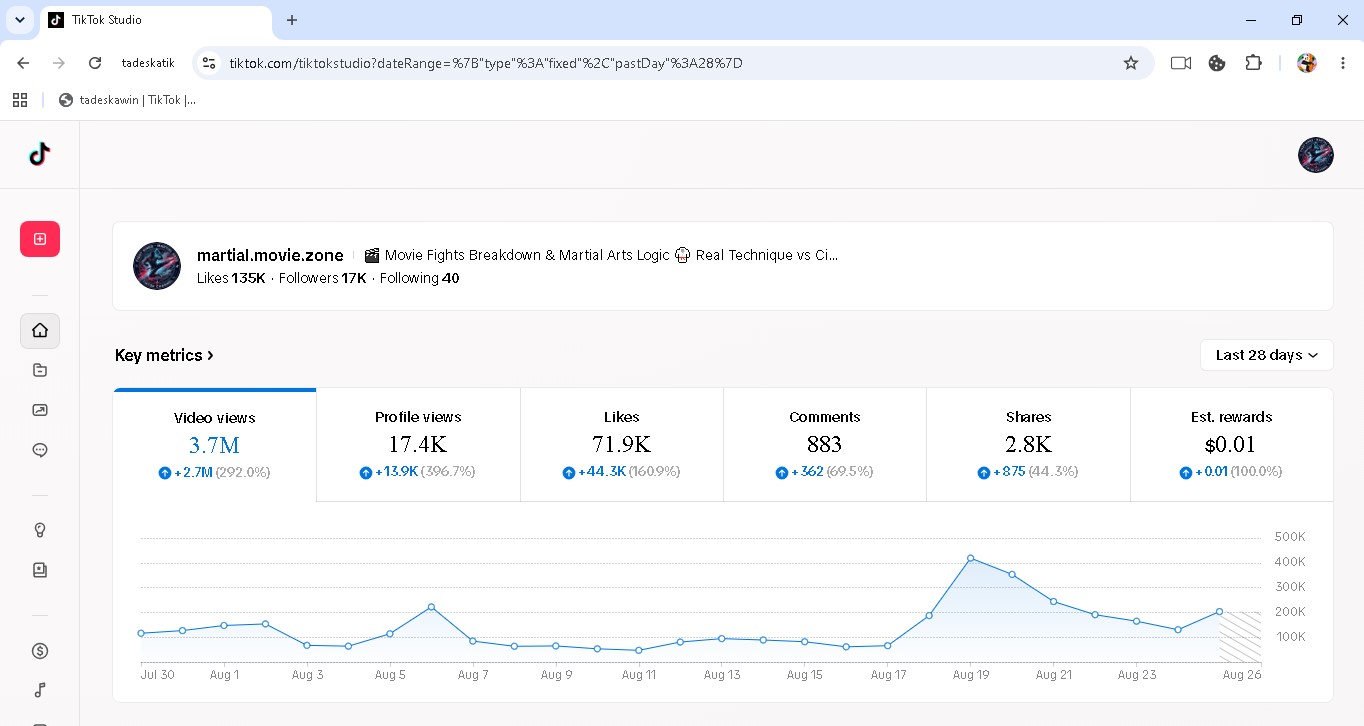Screen dimensions: 1364x726
Task: Click the 'tadeskatik' label beside the reload button
Action: (x=148, y=63)
